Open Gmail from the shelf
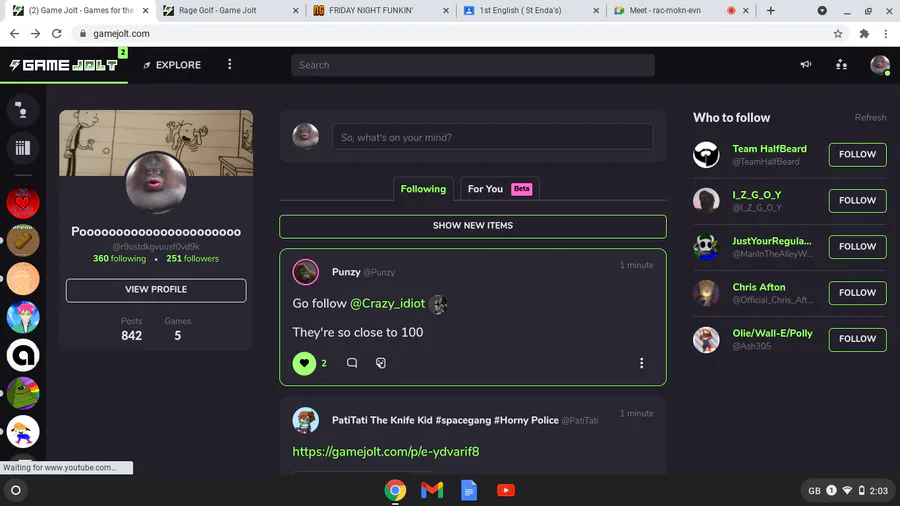 [432, 491]
